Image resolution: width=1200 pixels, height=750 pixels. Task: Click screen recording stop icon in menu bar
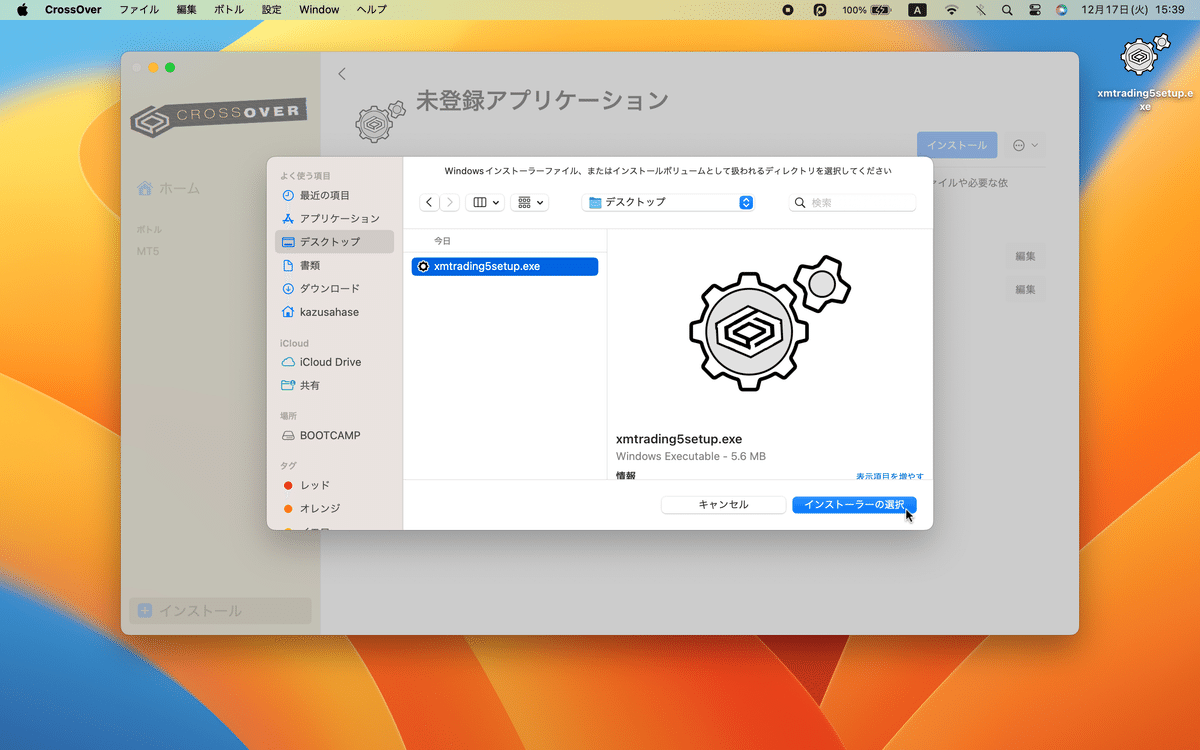click(x=788, y=10)
